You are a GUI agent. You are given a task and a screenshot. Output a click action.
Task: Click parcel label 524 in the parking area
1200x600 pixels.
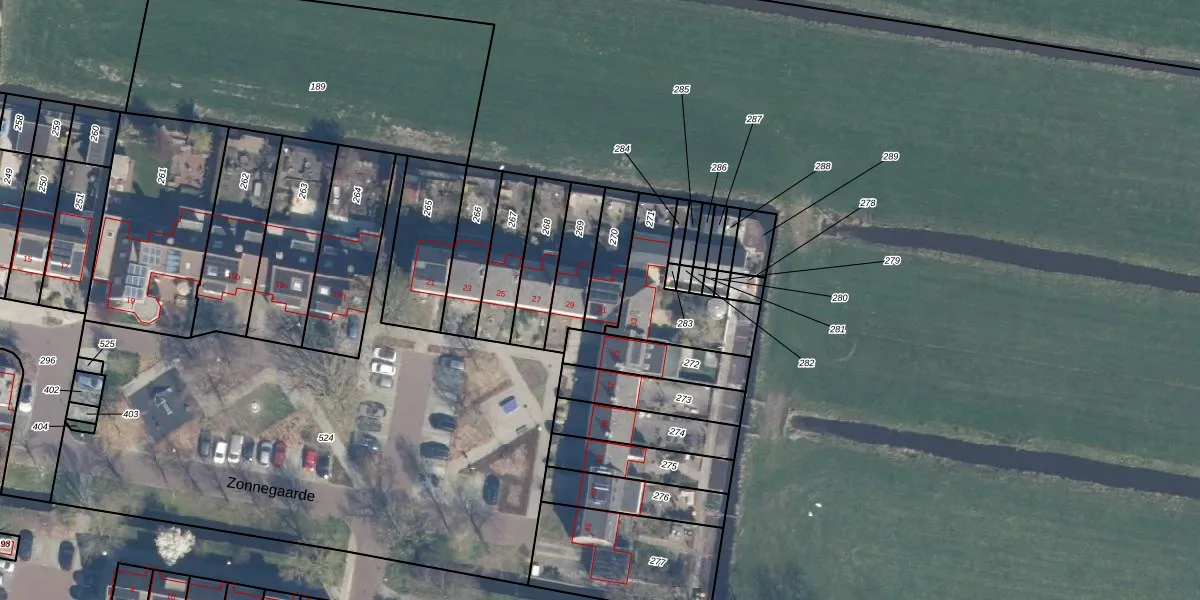click(x=325, y=438)
